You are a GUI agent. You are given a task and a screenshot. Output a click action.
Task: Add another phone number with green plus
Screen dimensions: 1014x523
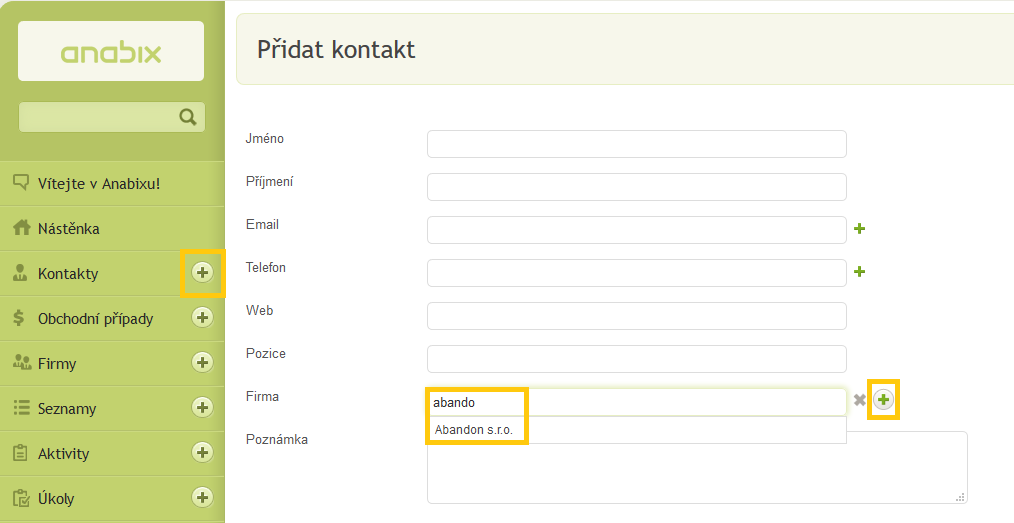tap(859, 272)
